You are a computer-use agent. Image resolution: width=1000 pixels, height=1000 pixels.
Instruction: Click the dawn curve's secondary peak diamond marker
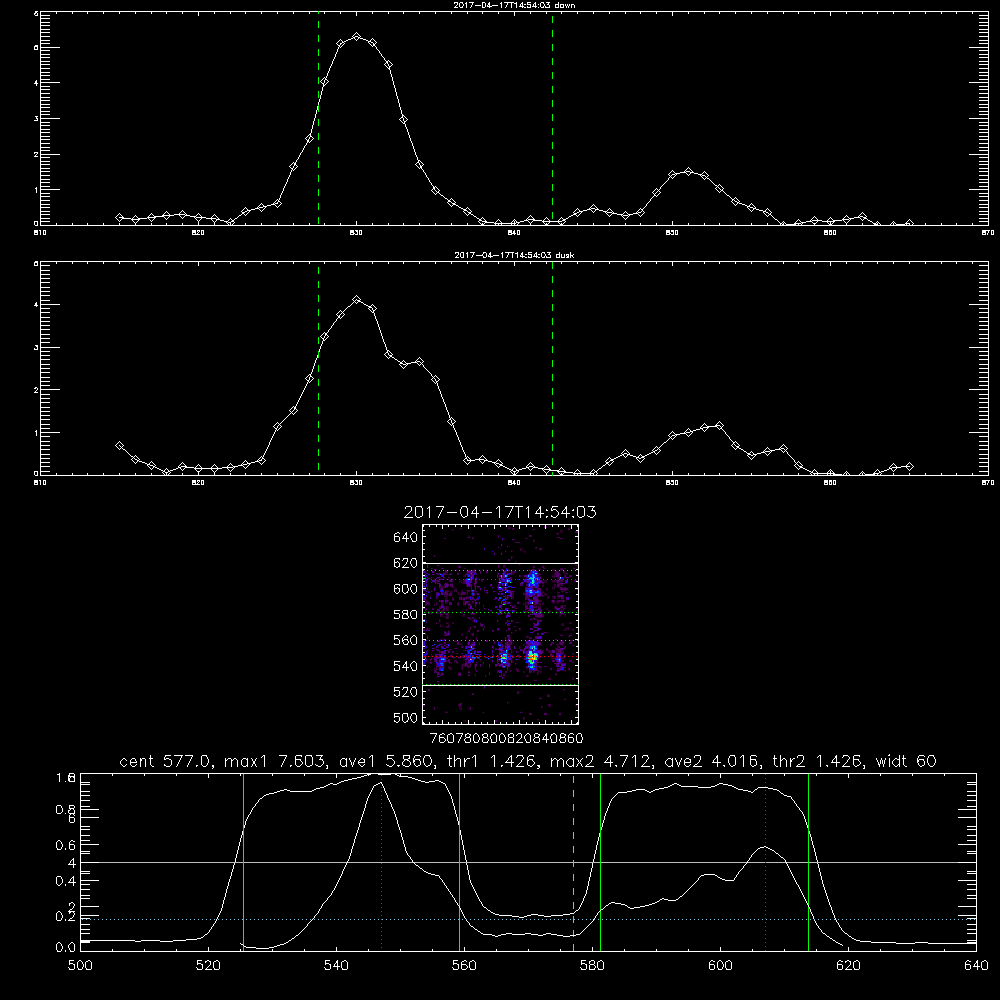click(688, 172)
